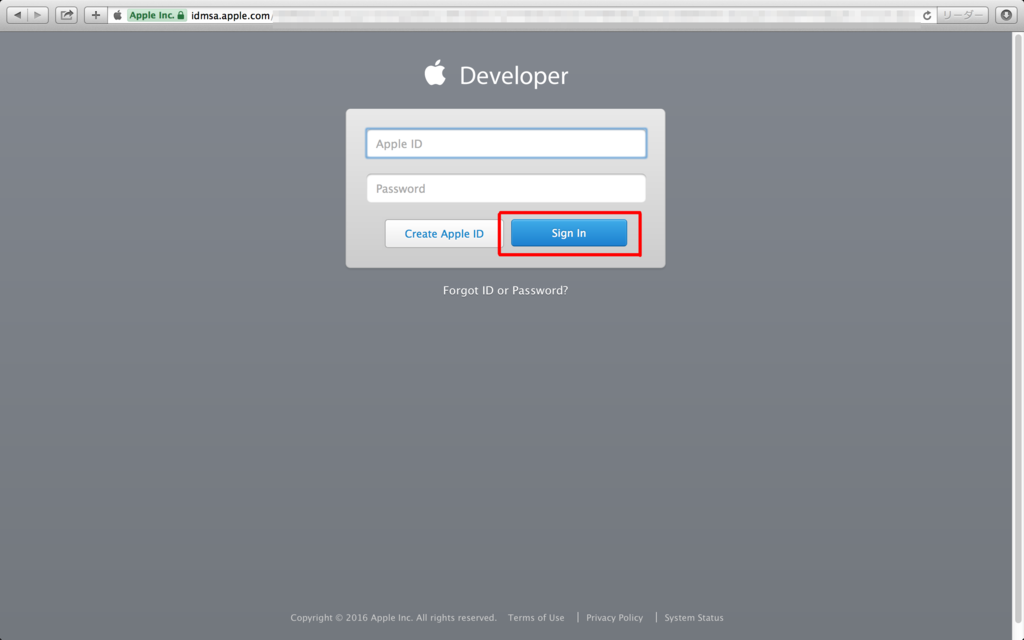Open the Downloads icon in Safari toolbar
The height and width of the screenshot is (640, 1024).
click(1006, 15)
